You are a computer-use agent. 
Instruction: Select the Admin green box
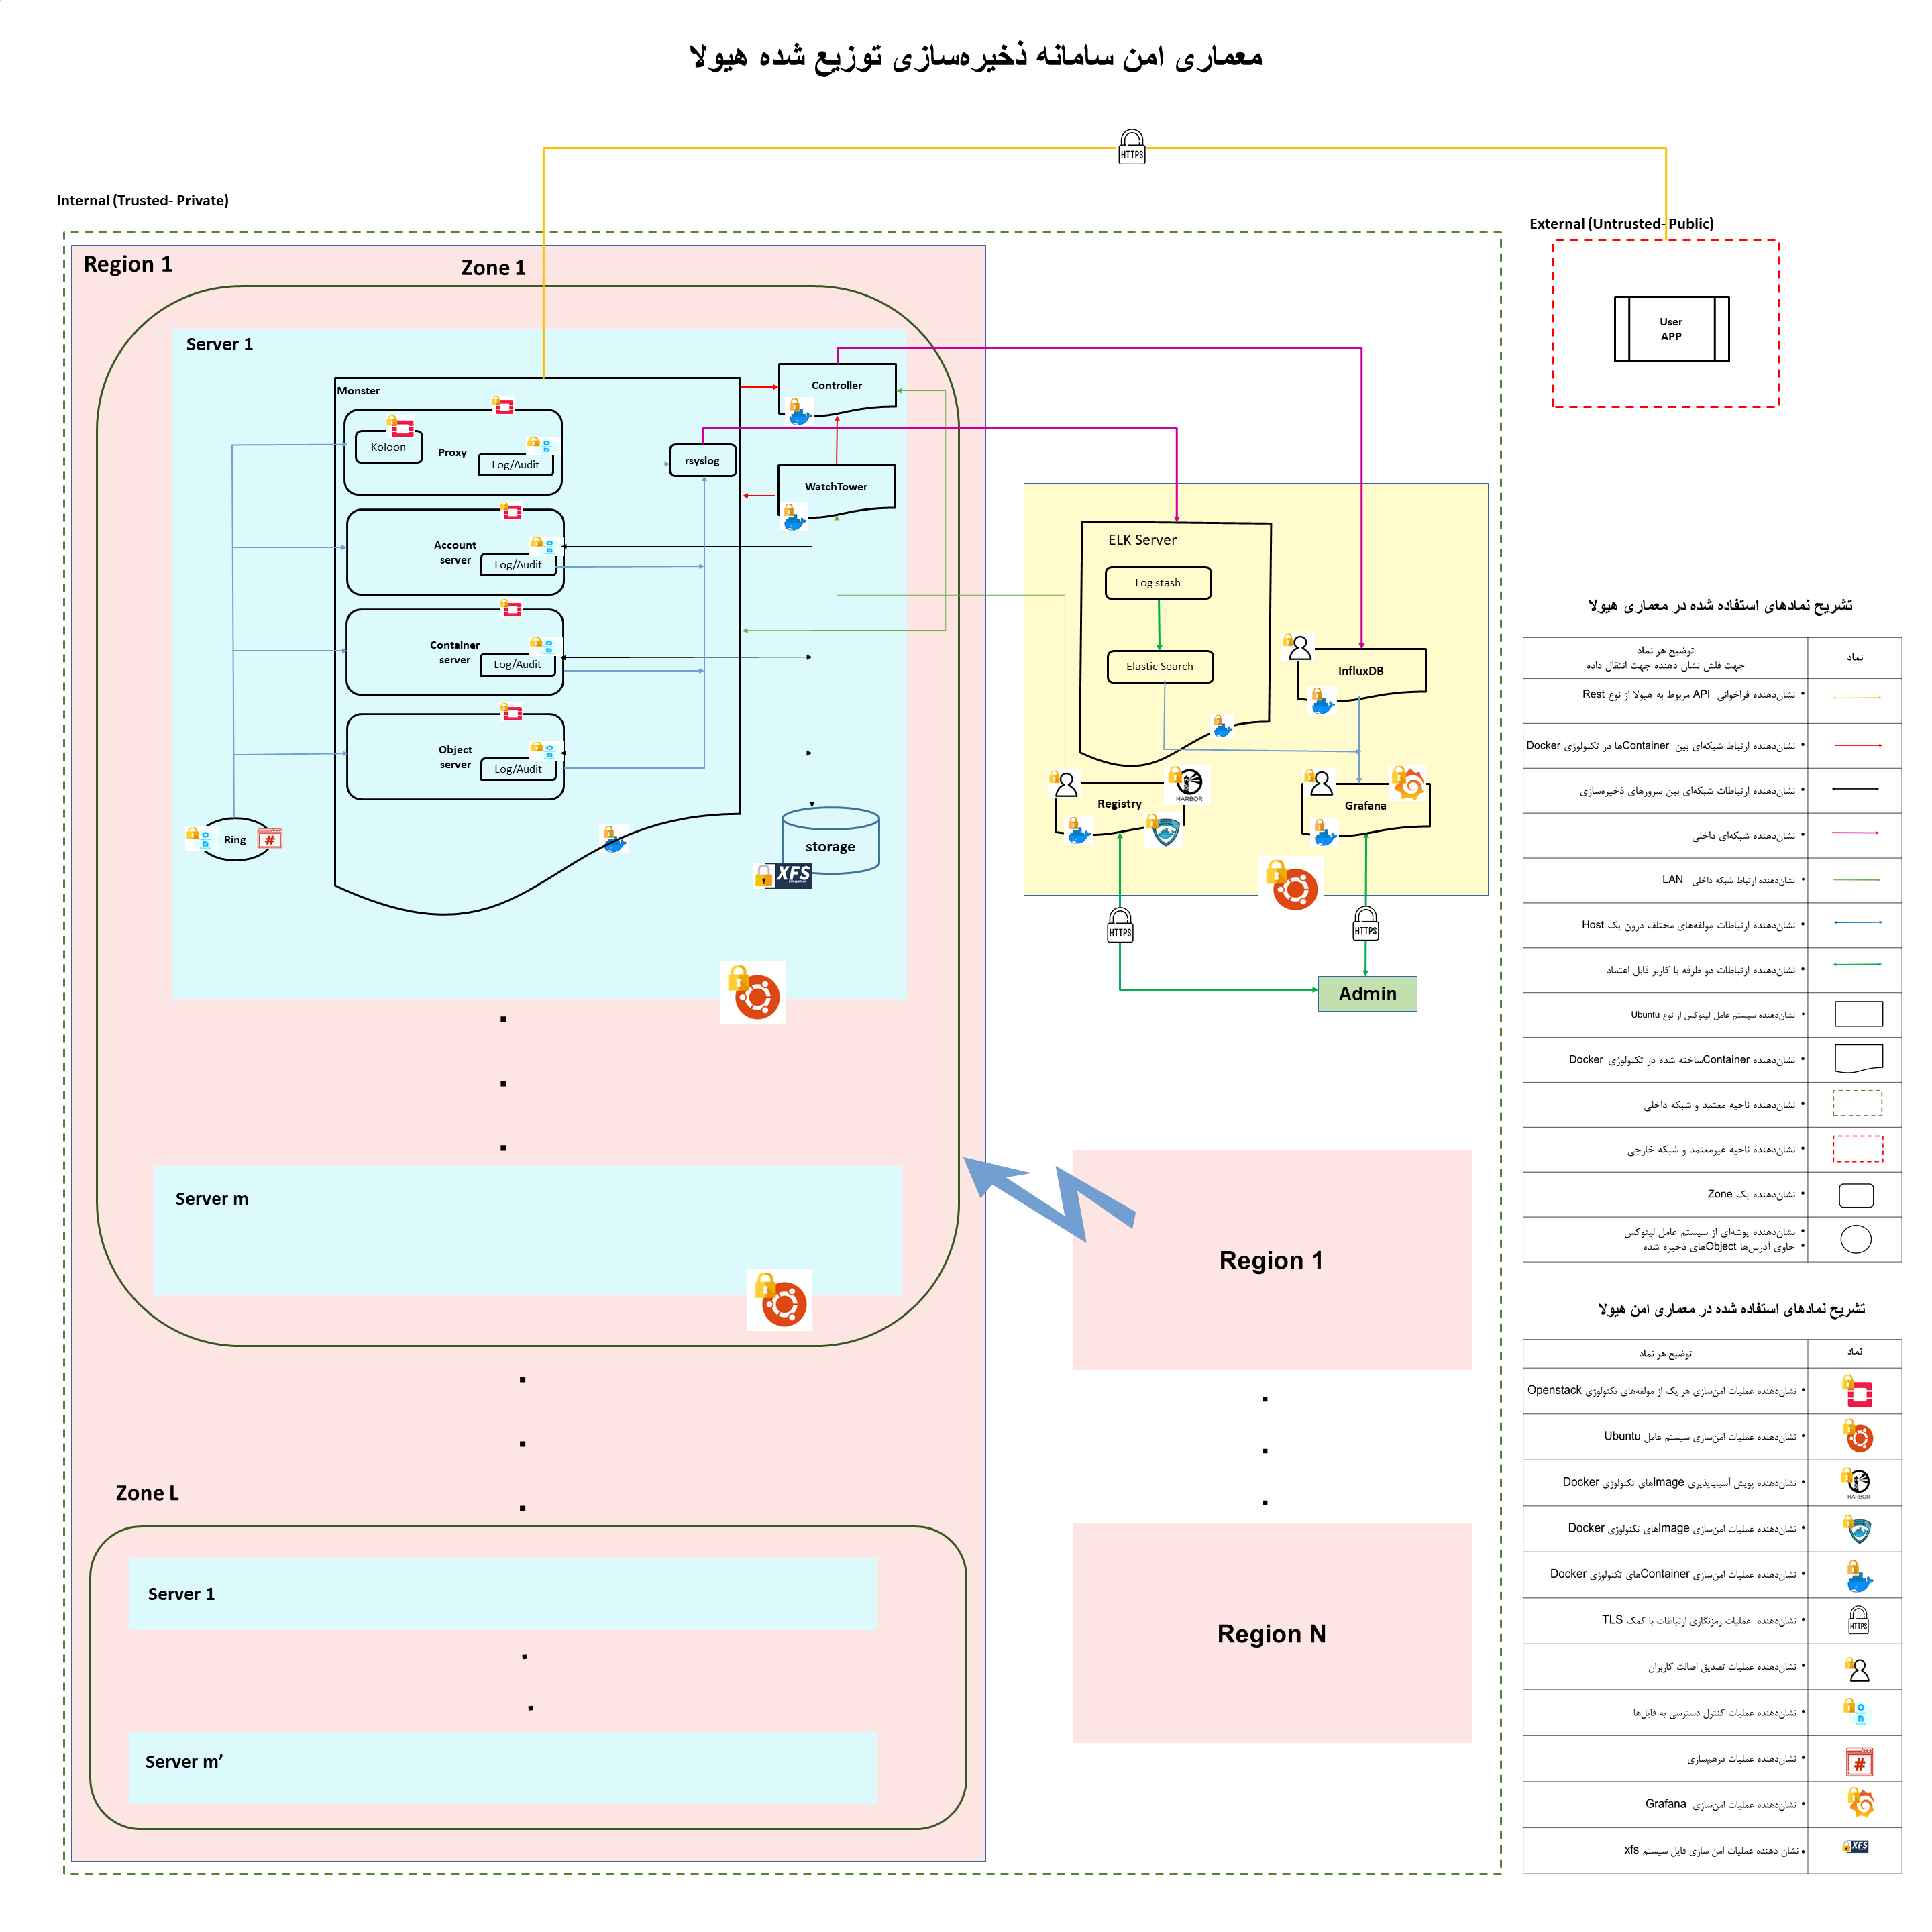[1367, 994]
